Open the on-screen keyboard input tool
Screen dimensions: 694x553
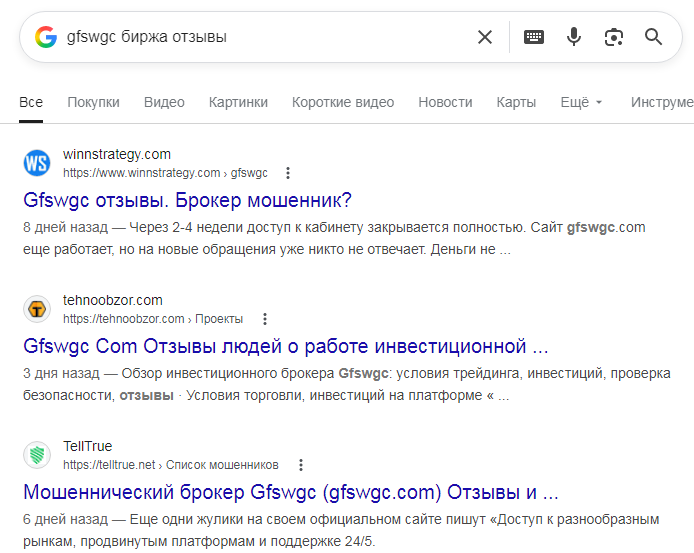(534, 37)
